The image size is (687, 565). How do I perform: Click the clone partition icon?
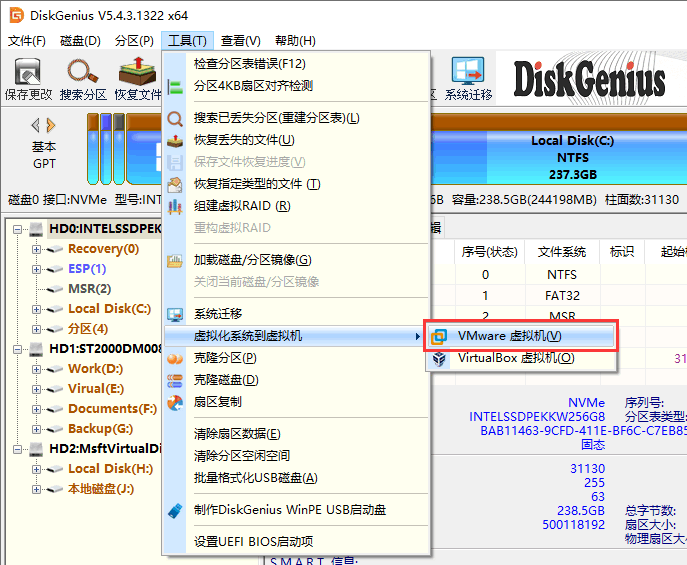175,359
